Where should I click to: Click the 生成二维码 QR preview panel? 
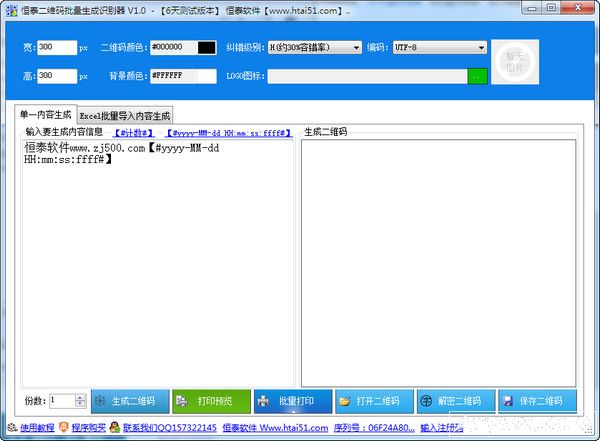(439, 263)
